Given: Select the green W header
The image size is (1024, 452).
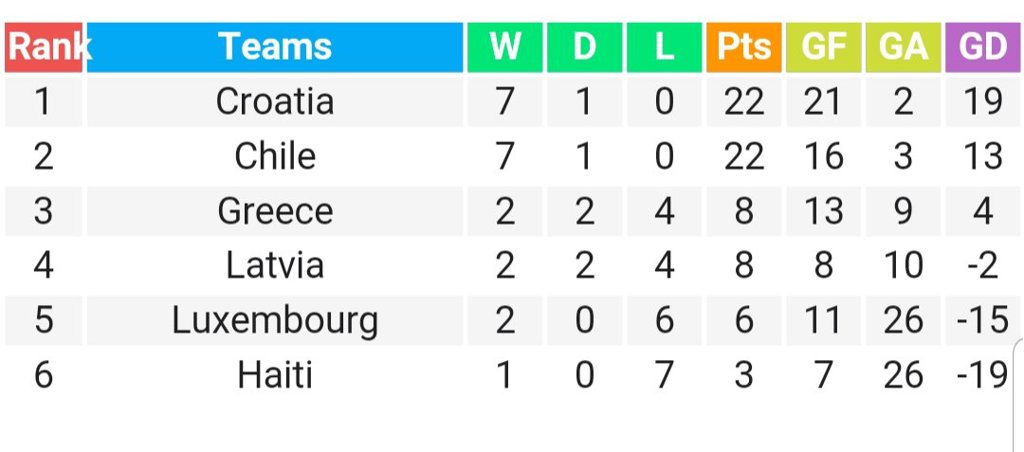Looking at the screenshot, I should click(x=505, y=47).
